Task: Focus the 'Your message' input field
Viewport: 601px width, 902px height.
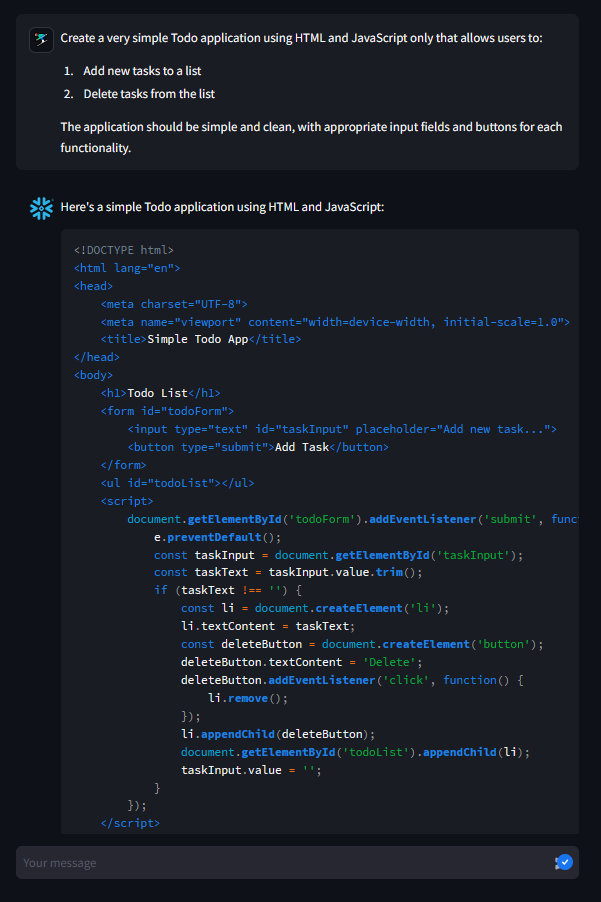Action: pos(280,863)
